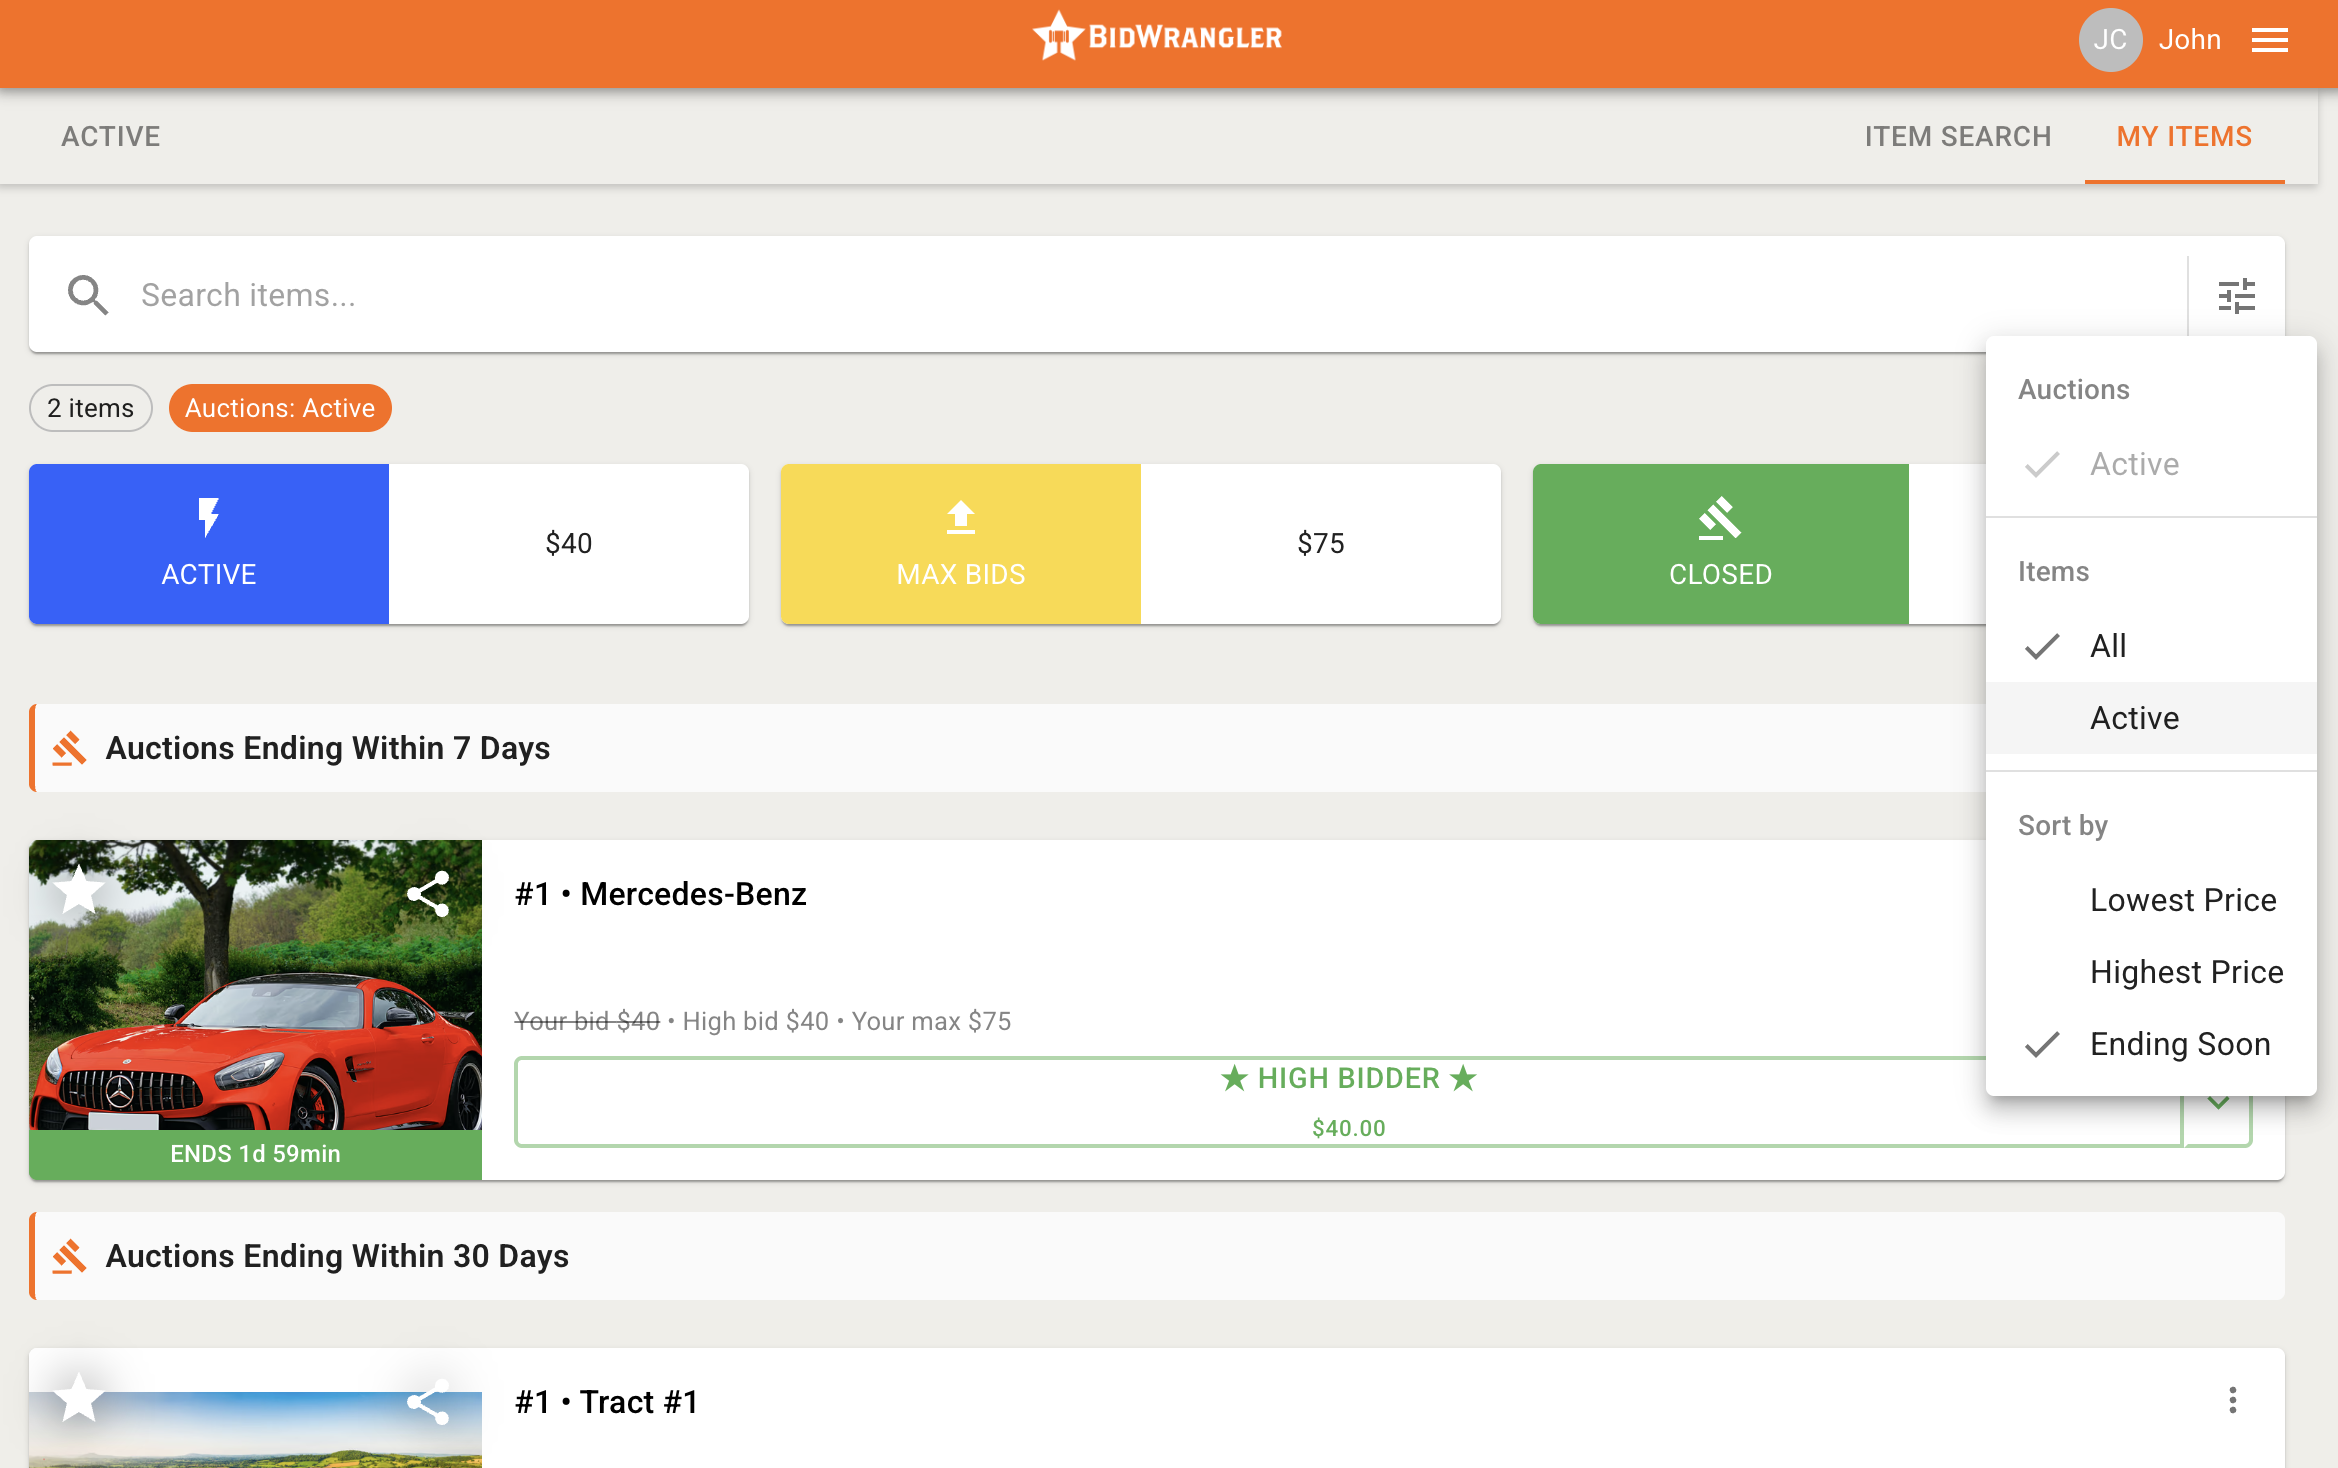Click the Auctions: Active filter chip

click(x=280, y=408)
